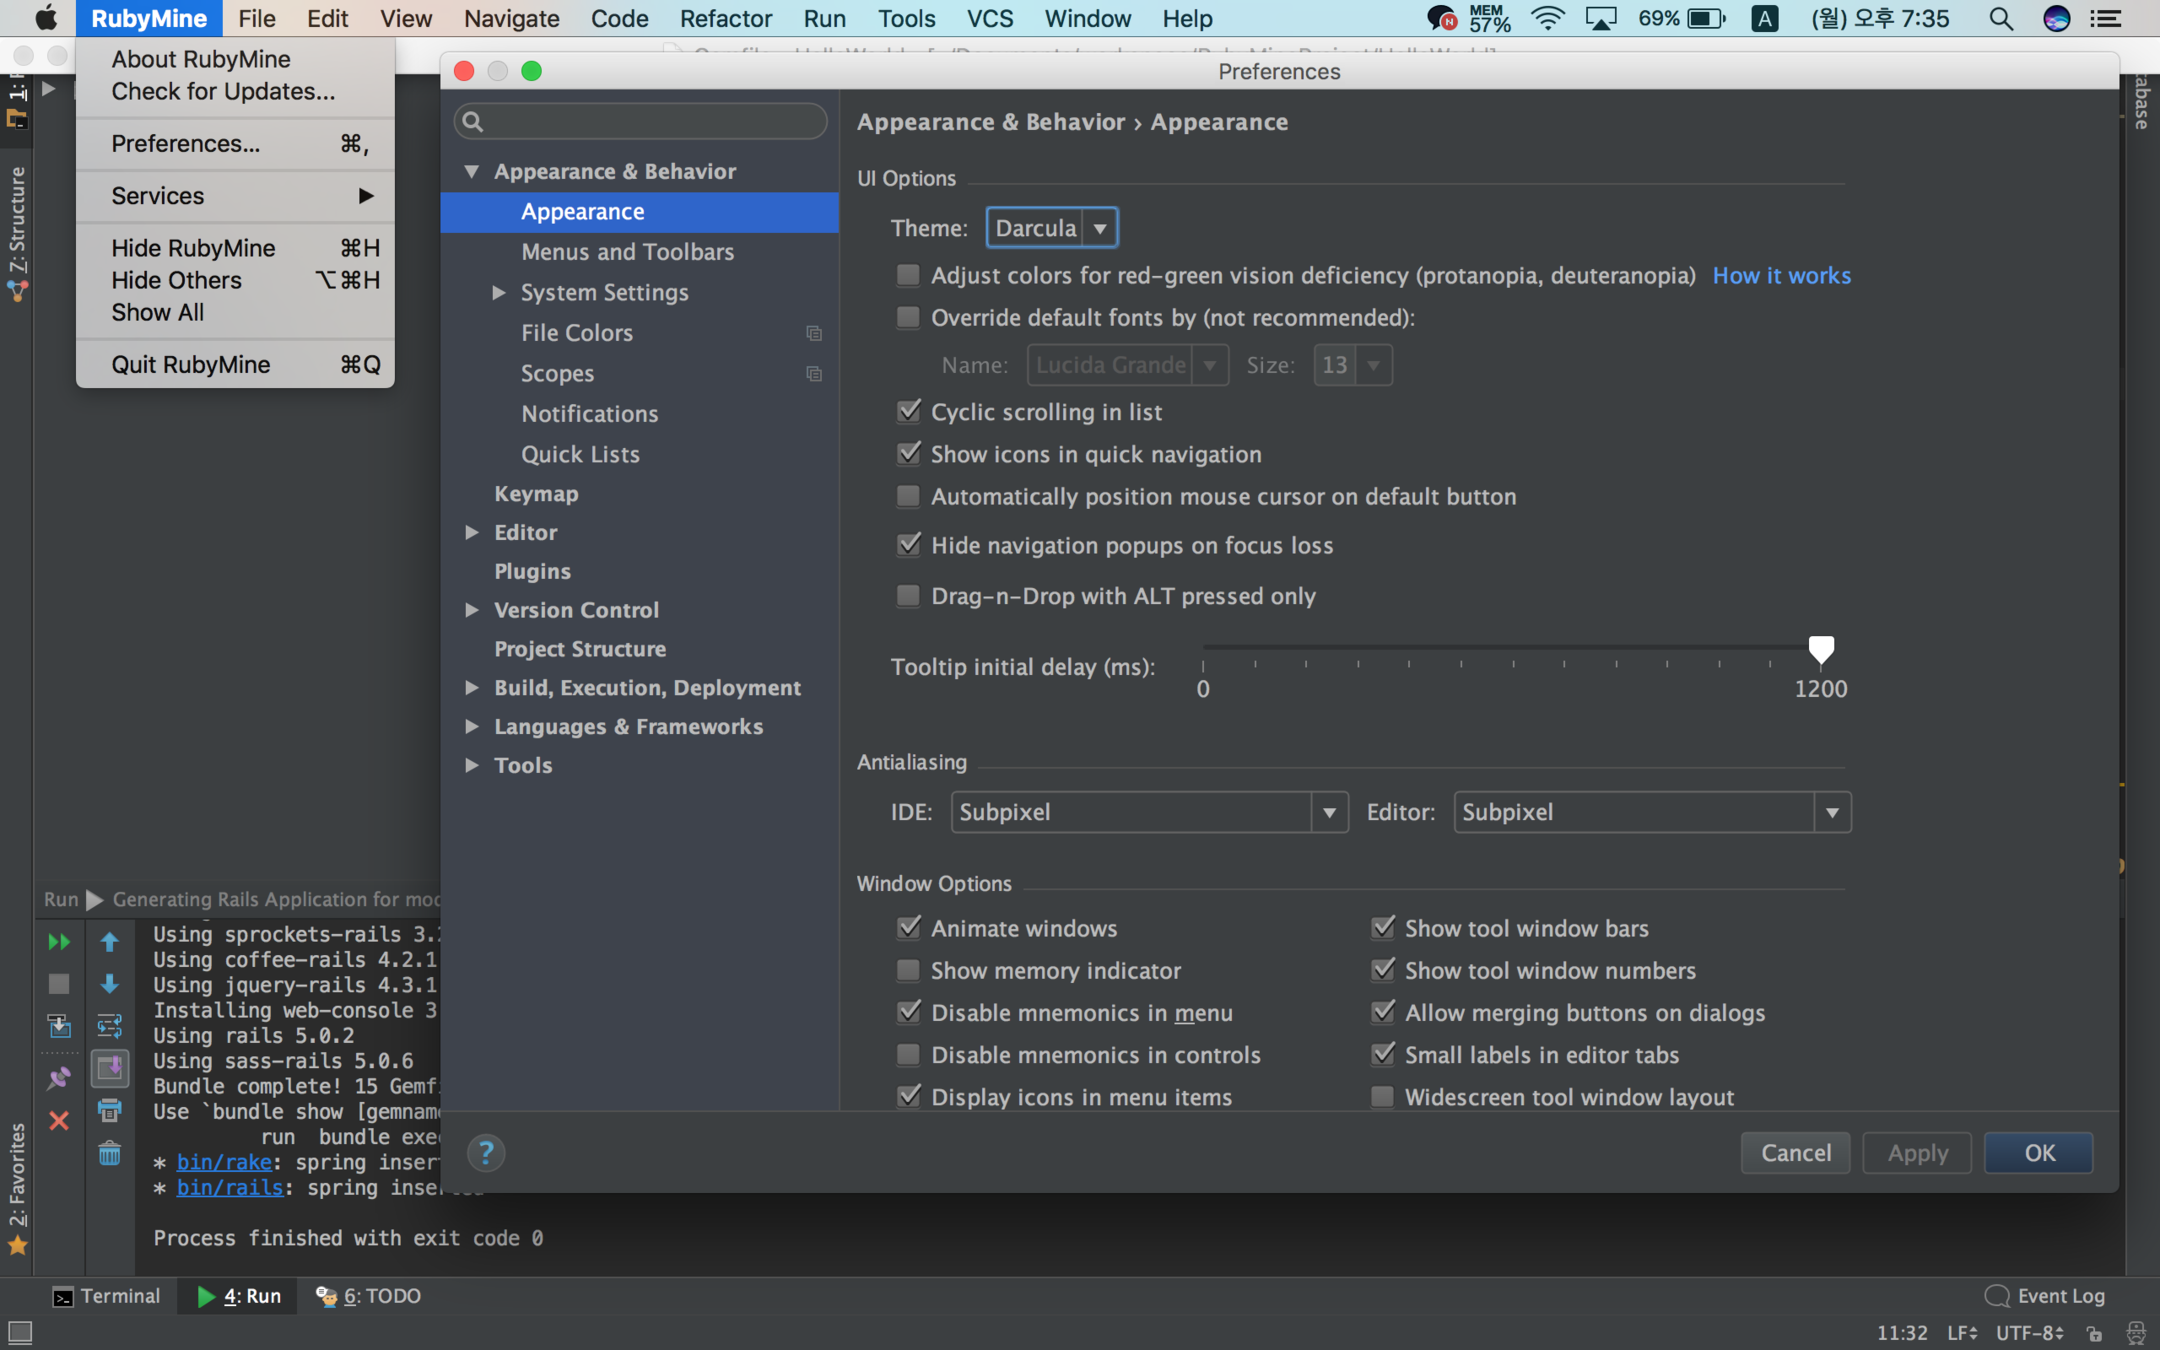
Task: Click the purple pin tab icon
Action: (x=58, y=1078)
